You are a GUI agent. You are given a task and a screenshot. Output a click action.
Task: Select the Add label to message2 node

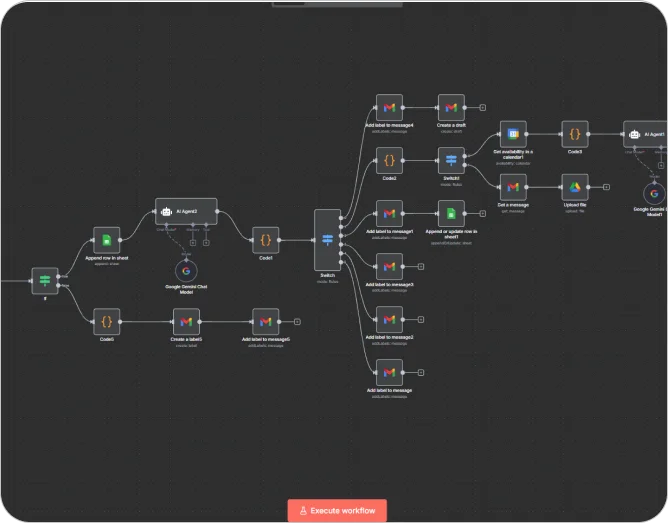point(389,319)
